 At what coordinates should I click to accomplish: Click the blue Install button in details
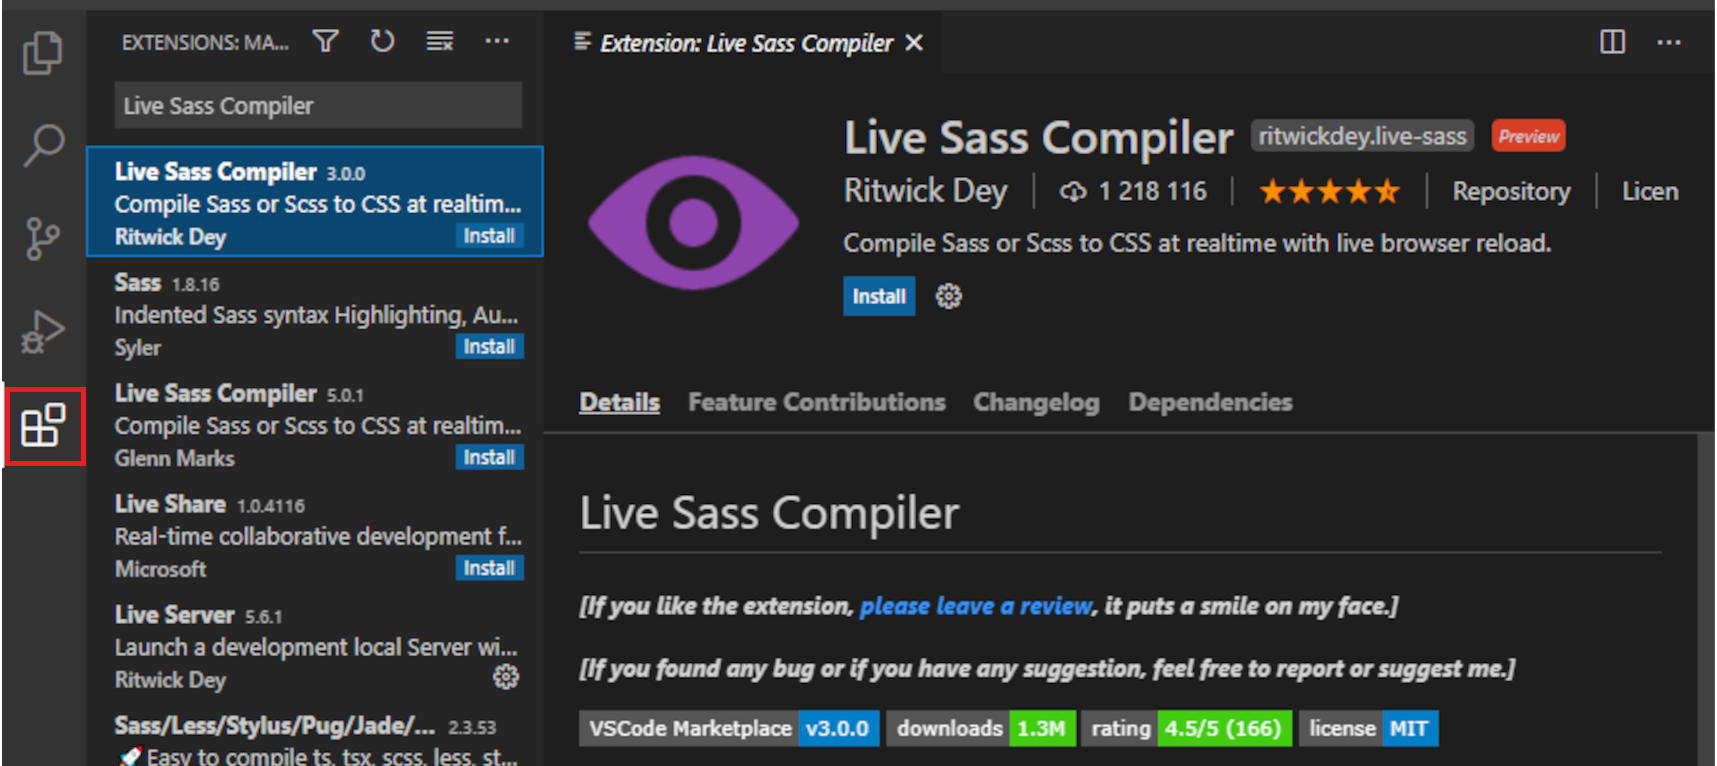click(x=879, y=296)
